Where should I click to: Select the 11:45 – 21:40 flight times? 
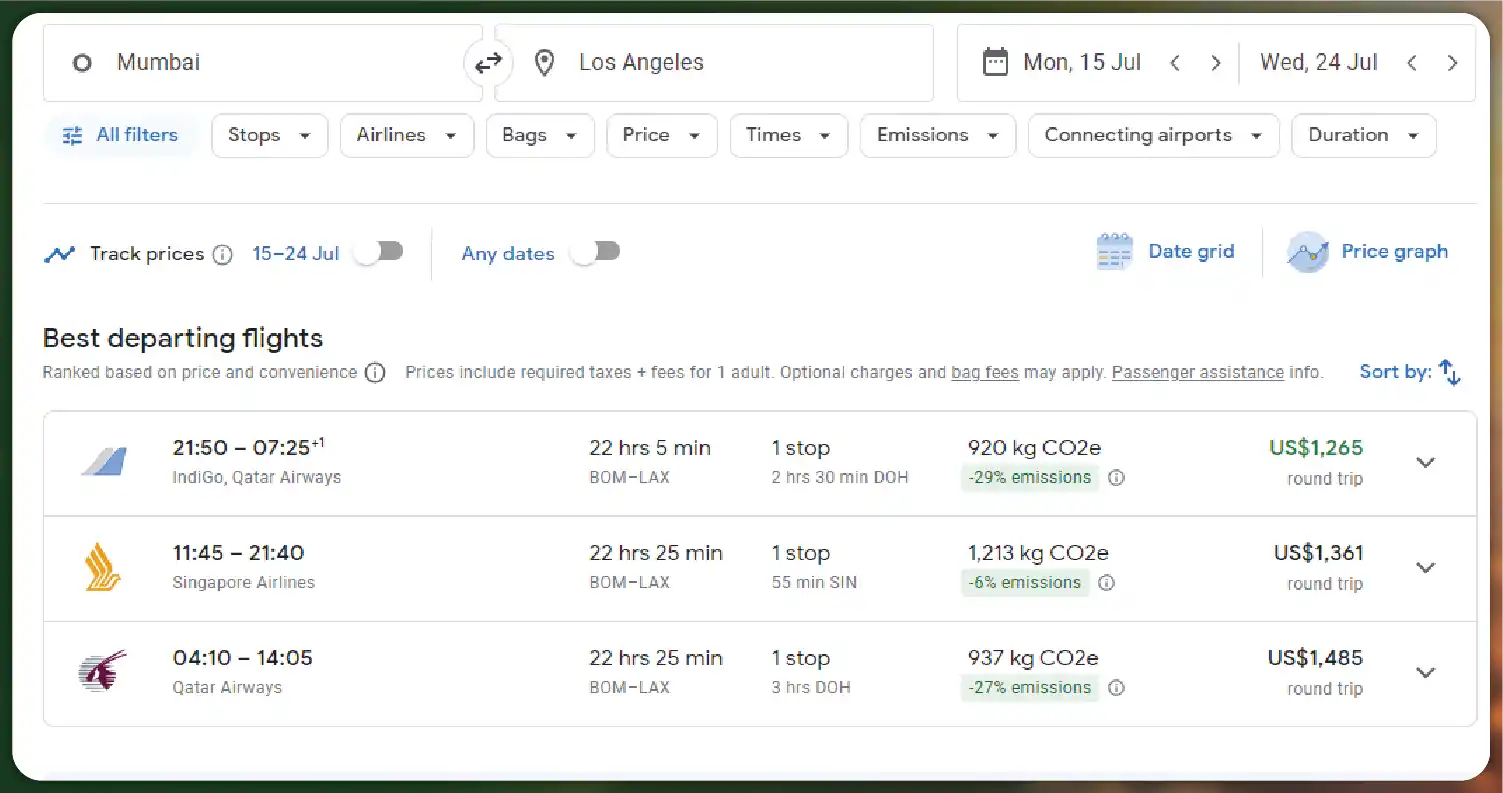(x=238, y=553)
